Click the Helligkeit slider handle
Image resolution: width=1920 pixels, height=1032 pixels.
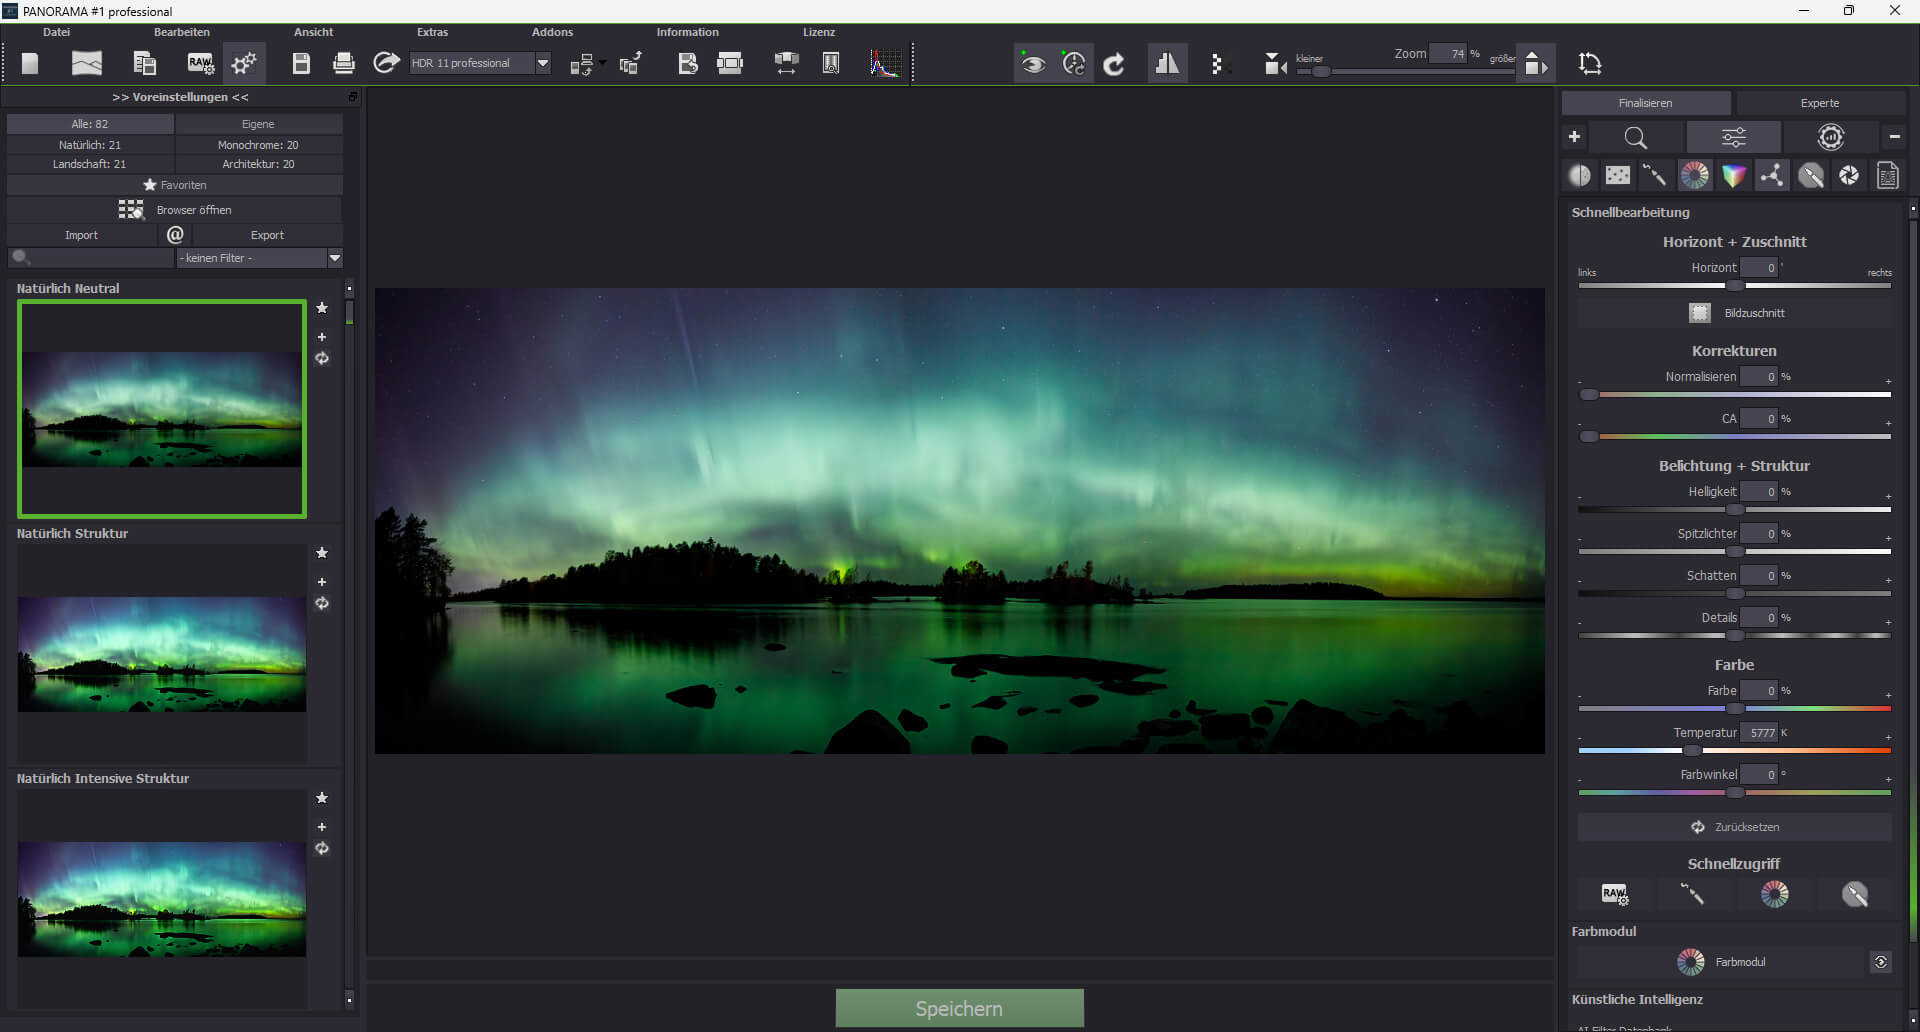pos(1735,510)
